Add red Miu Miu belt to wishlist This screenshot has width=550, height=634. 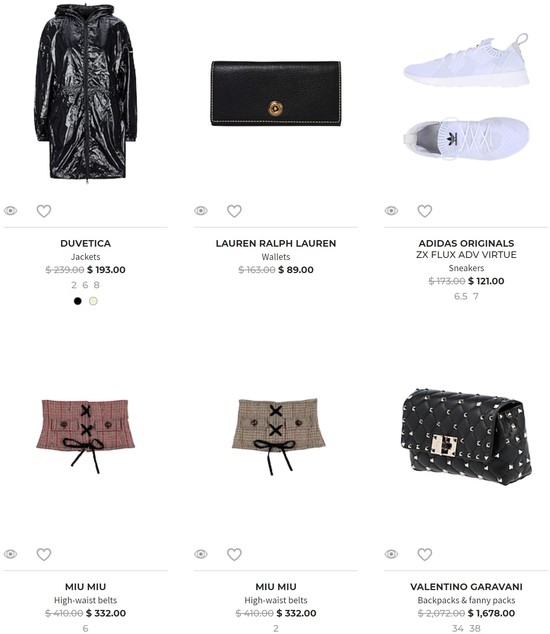pyautogui.click(x=44, y=554)
